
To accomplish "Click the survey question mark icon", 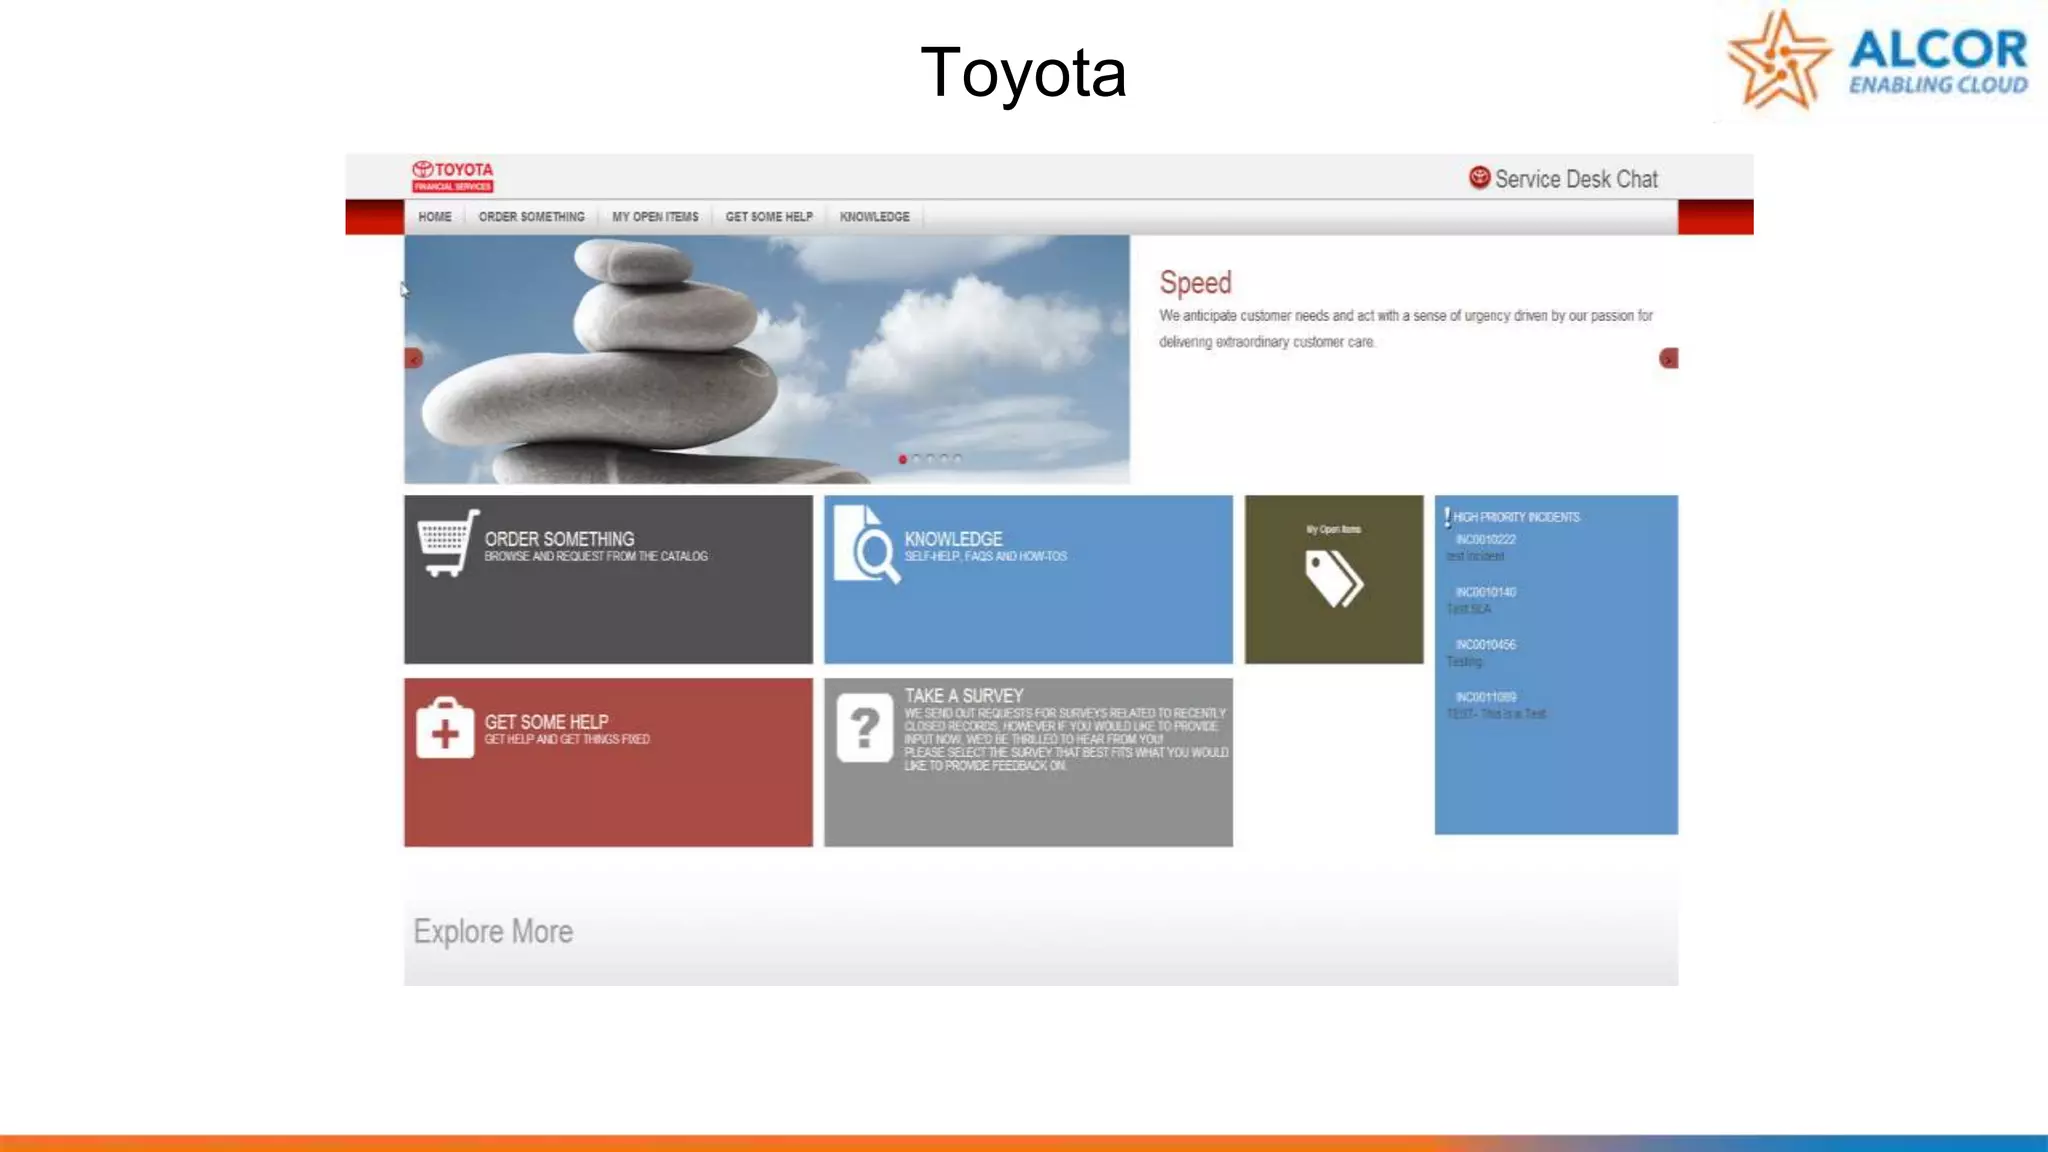I will (864, 728).
